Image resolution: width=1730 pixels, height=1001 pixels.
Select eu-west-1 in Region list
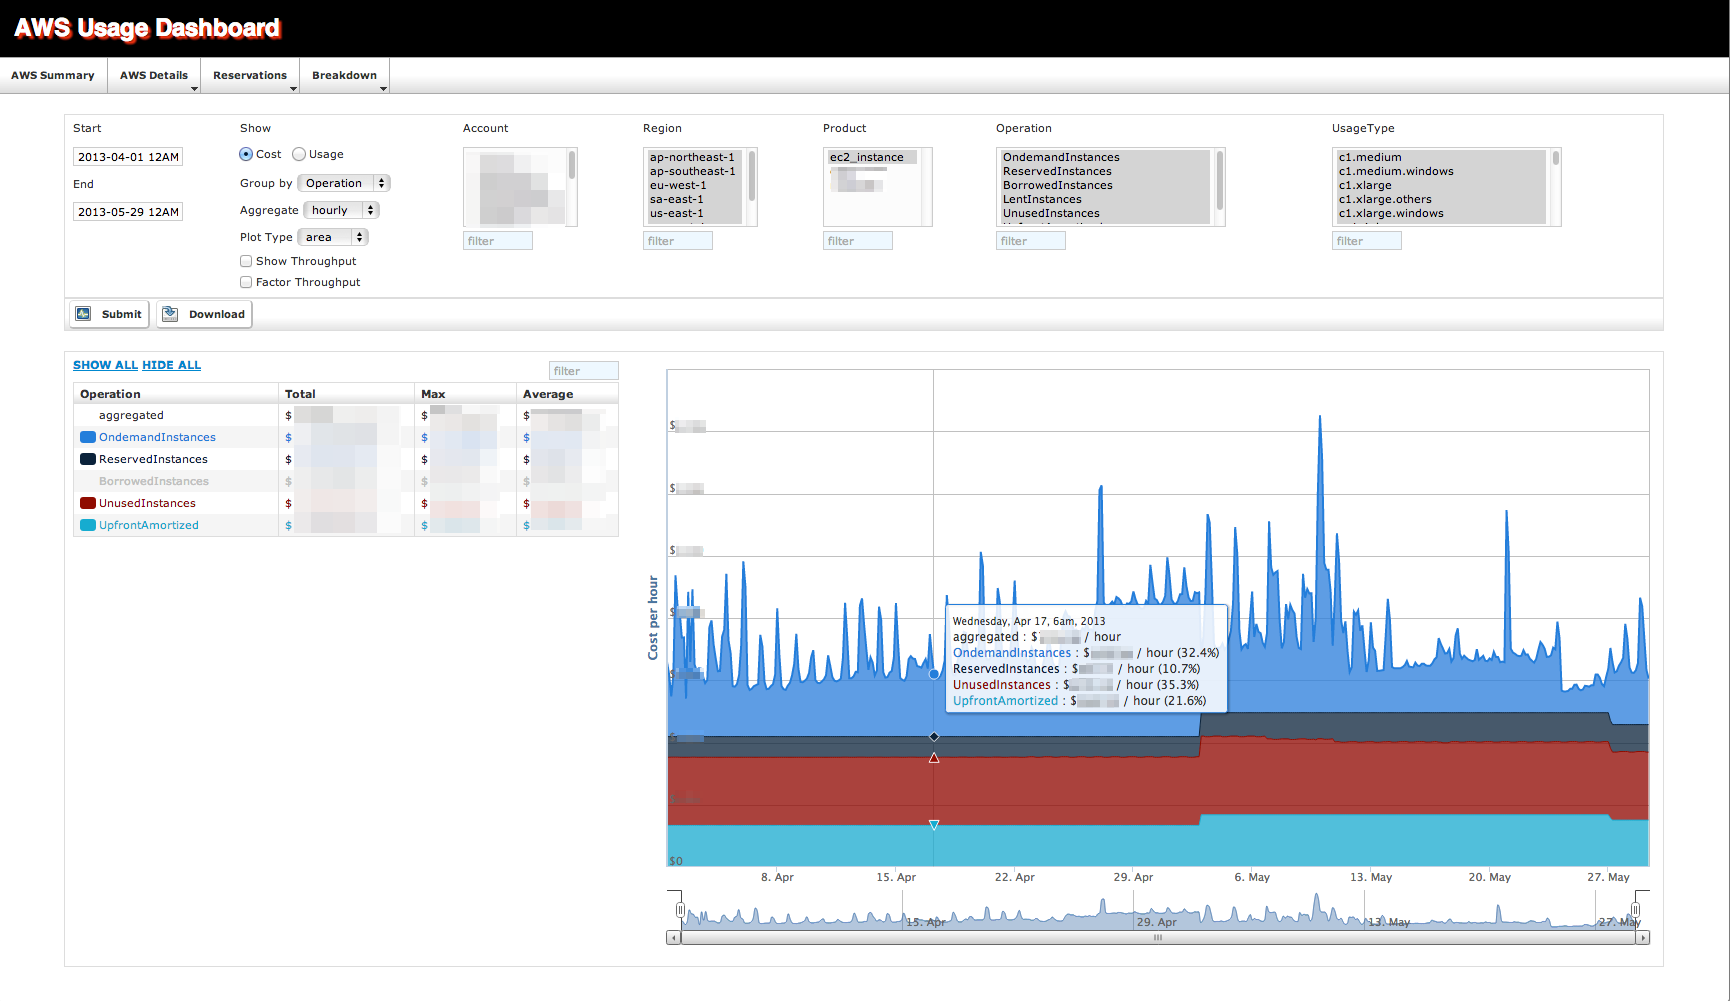tap(695, 185)
